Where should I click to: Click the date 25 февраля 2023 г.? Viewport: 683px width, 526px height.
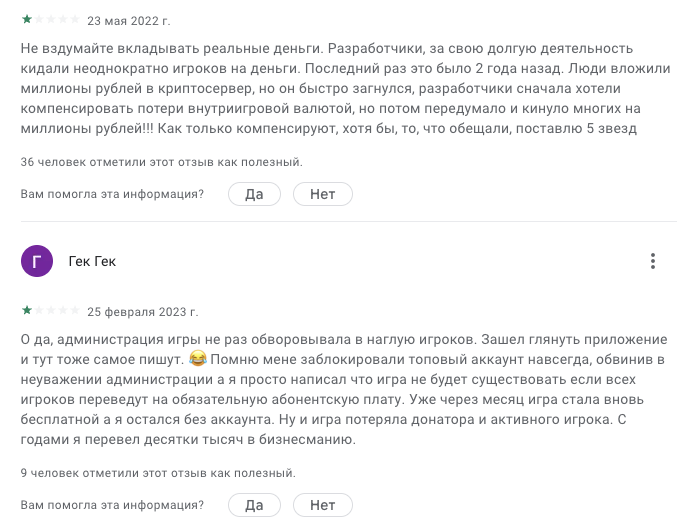tap(143, 311)
